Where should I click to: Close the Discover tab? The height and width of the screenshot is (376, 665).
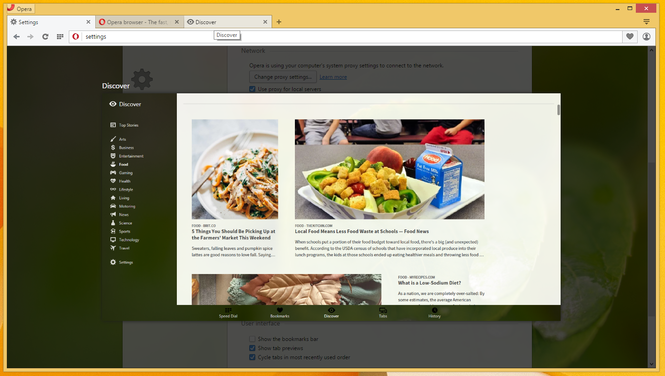(x=265, y=22)
